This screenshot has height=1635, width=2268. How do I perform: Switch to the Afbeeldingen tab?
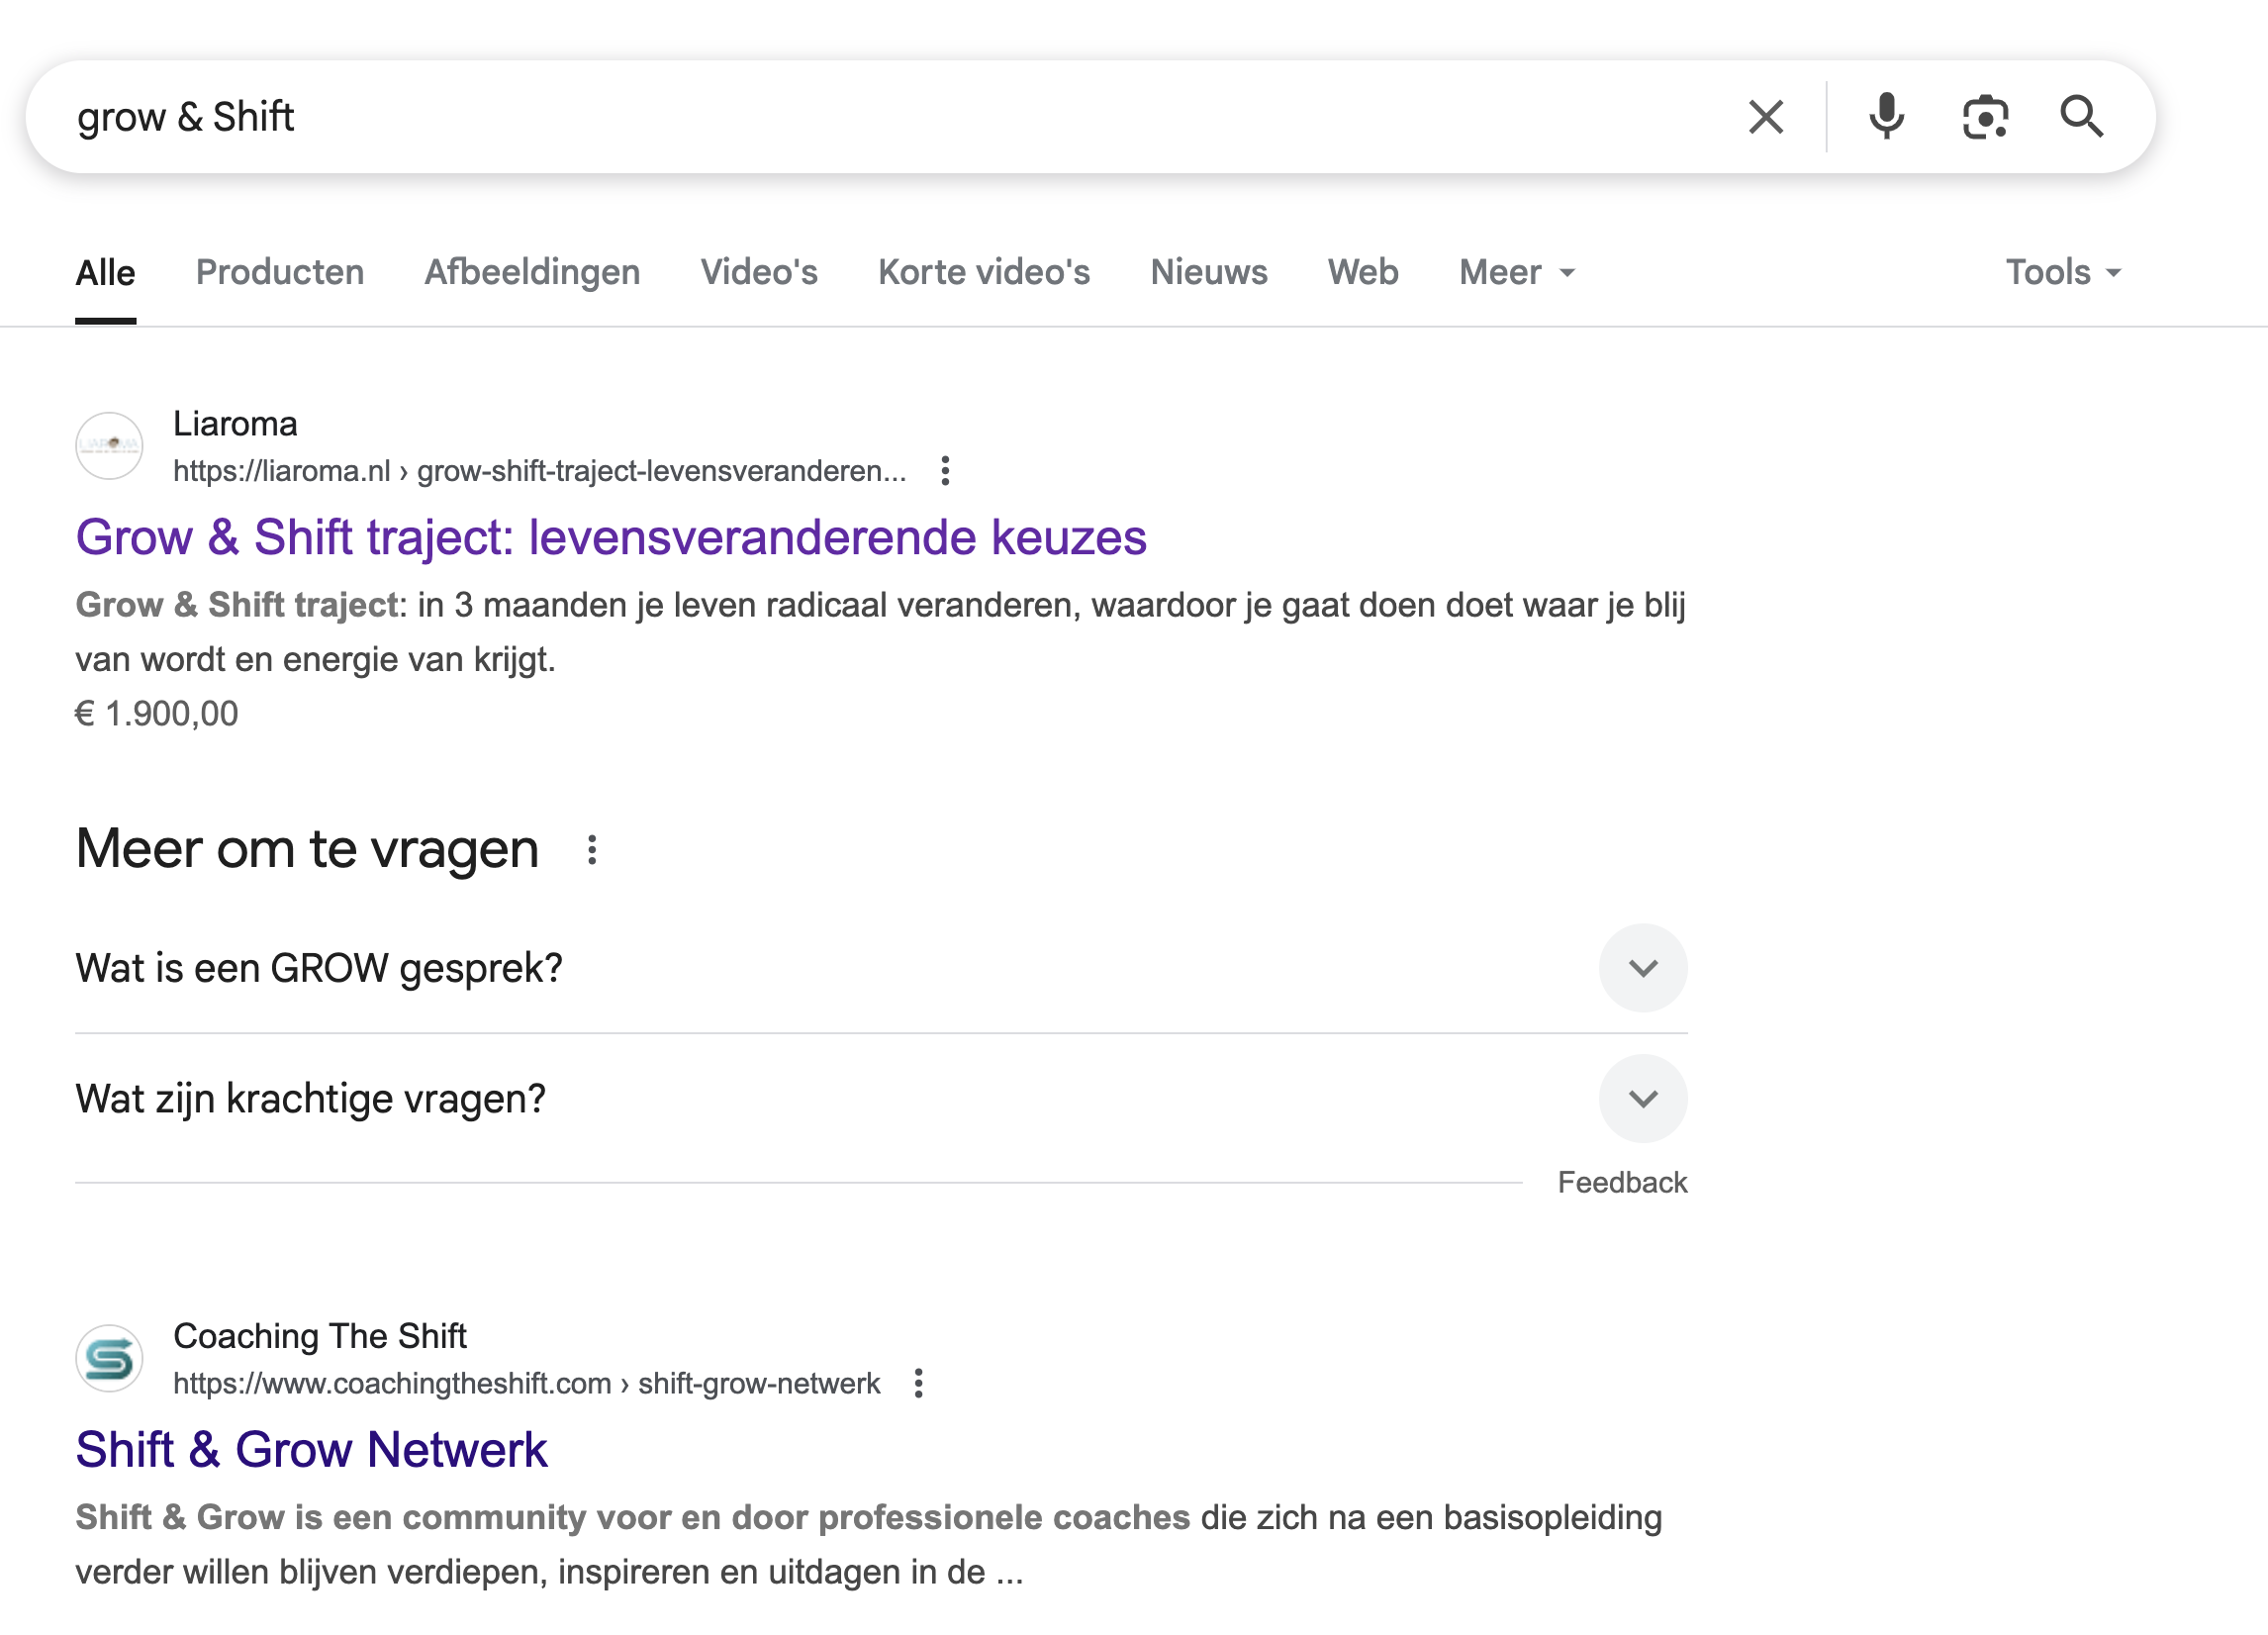pyautogui.click(x=532, y=272)
